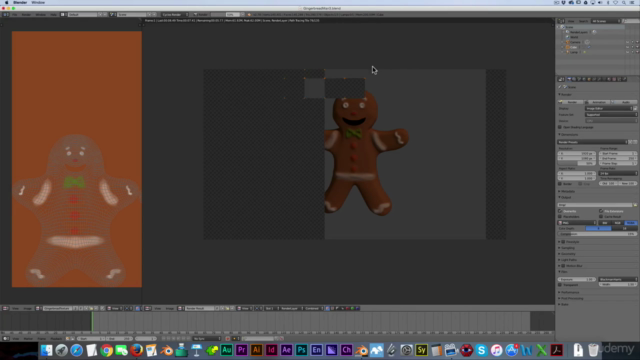The width and height of the screenshot is (640, 360).
Task: Click the output file path field
Action: (x=595, y=205)
